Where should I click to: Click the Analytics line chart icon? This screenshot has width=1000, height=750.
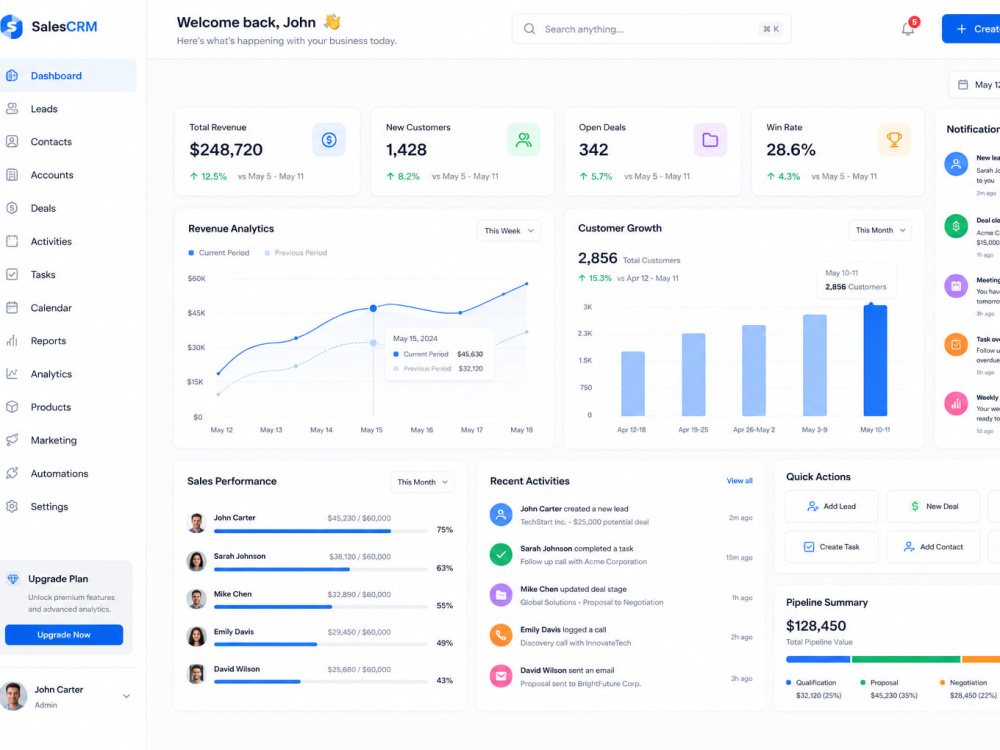(x=12, y=374)
